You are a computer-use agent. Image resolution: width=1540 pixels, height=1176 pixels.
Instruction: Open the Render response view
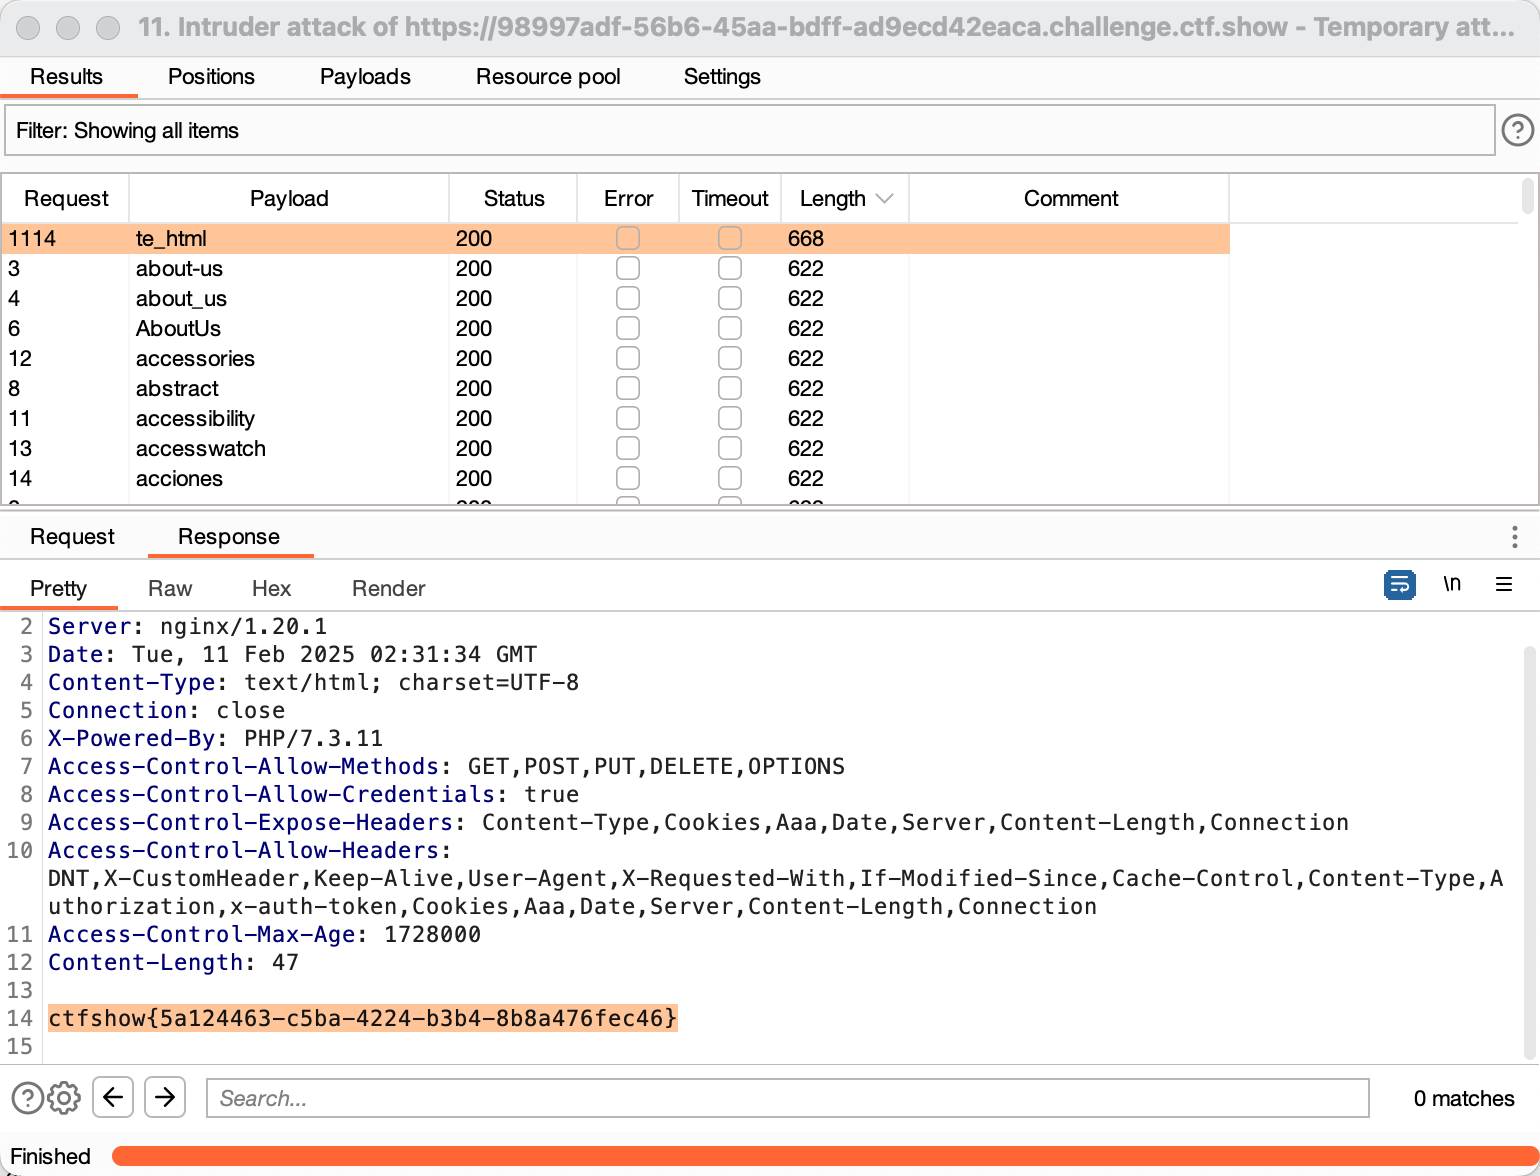388,589
